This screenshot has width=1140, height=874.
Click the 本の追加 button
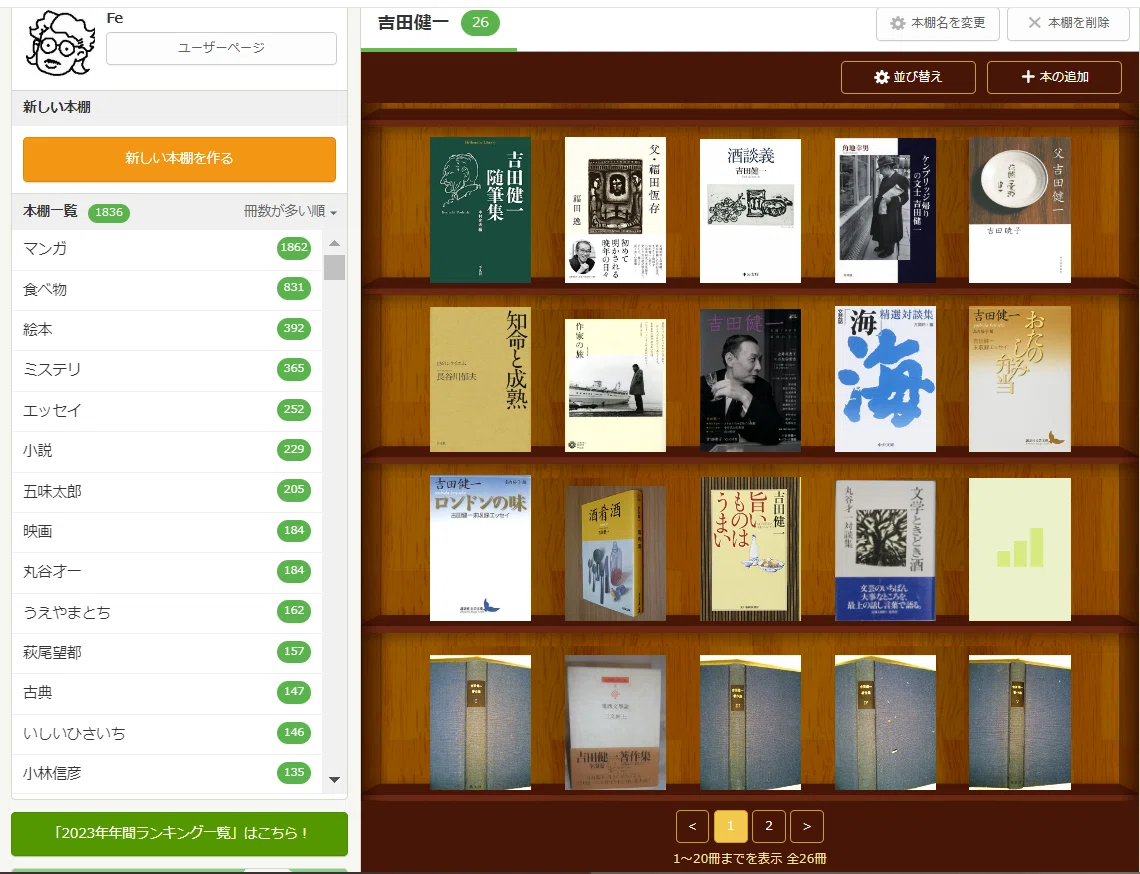1054,77
